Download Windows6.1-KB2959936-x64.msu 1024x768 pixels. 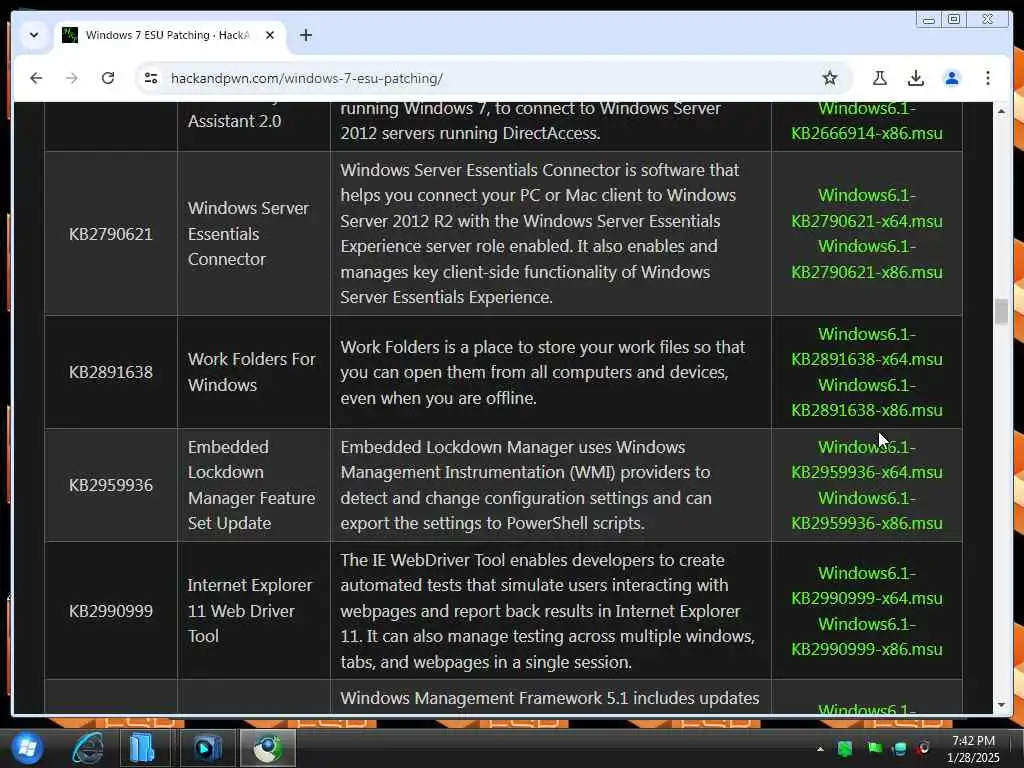(x=867, y=460)
